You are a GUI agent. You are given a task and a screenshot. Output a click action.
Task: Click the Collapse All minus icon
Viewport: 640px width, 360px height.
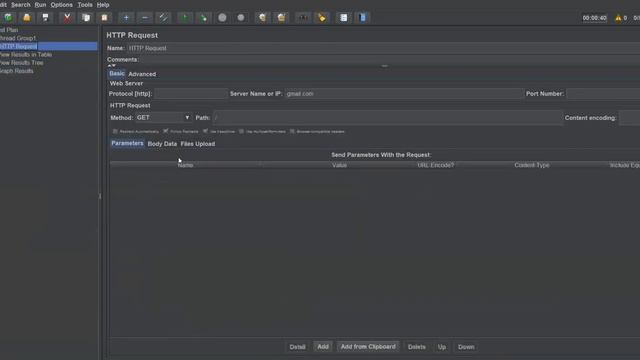[145, 18]
